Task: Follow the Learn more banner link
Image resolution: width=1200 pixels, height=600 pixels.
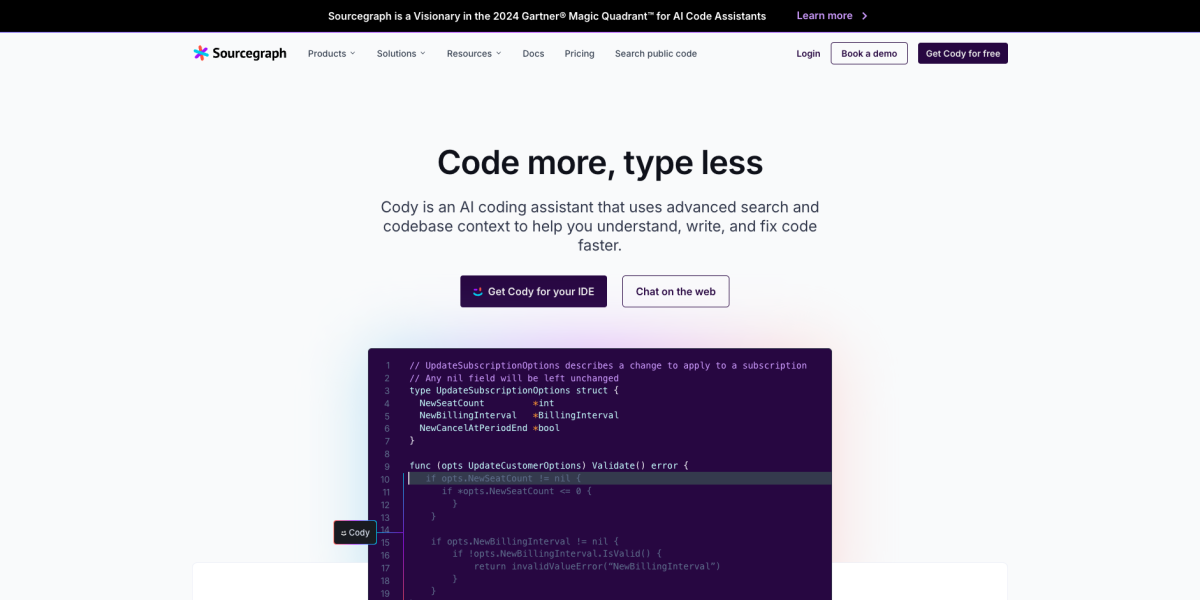Action: point(824,16)
